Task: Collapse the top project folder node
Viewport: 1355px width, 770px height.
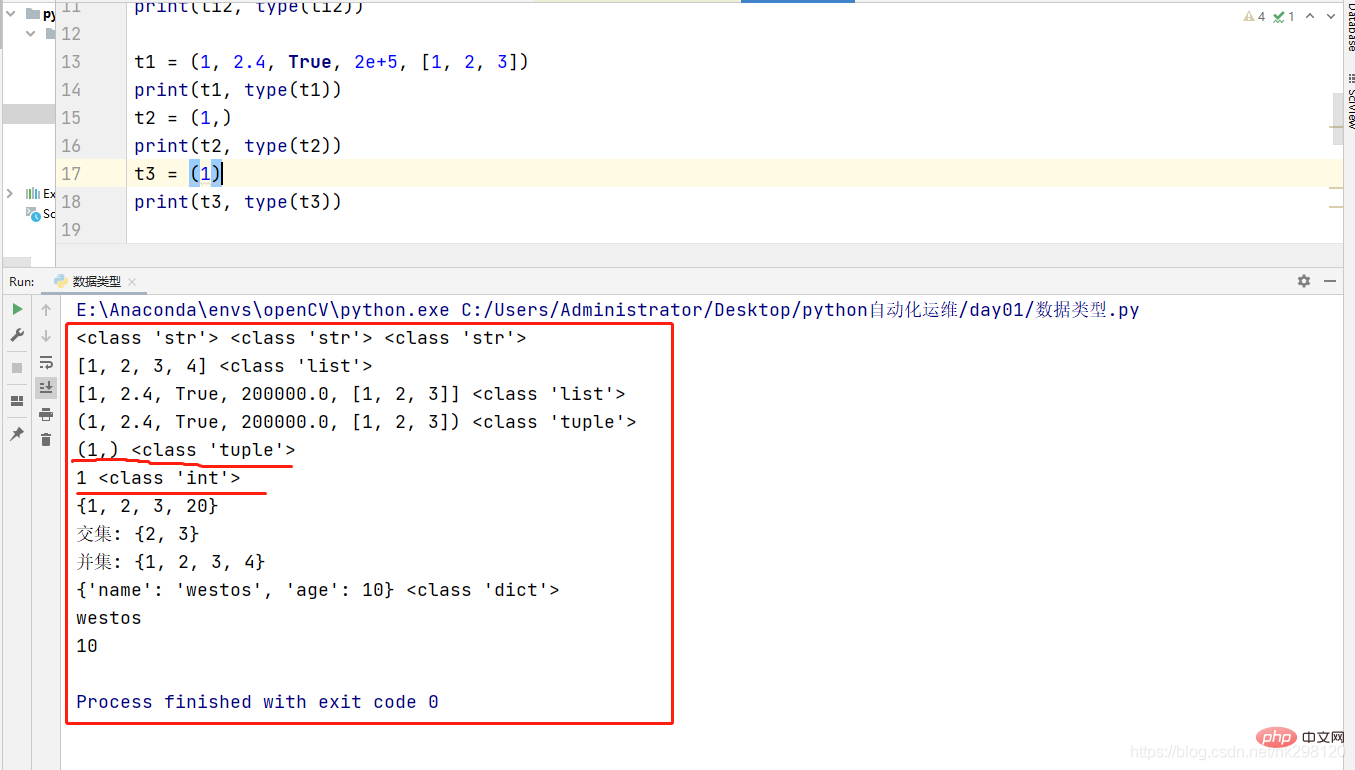Action: point(10,14)
